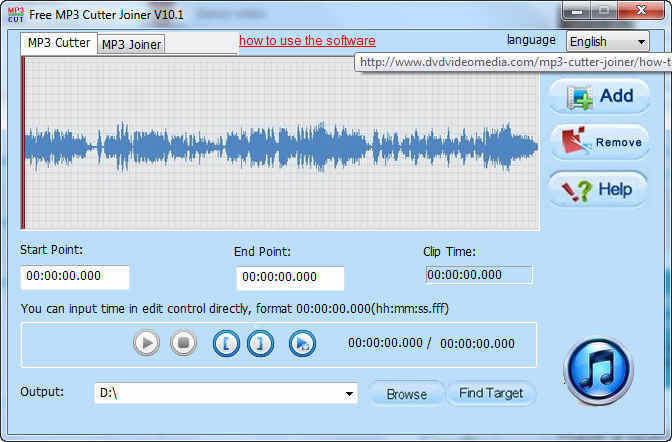Remove the loaded file with Remove button

click(x=599, y=142)
